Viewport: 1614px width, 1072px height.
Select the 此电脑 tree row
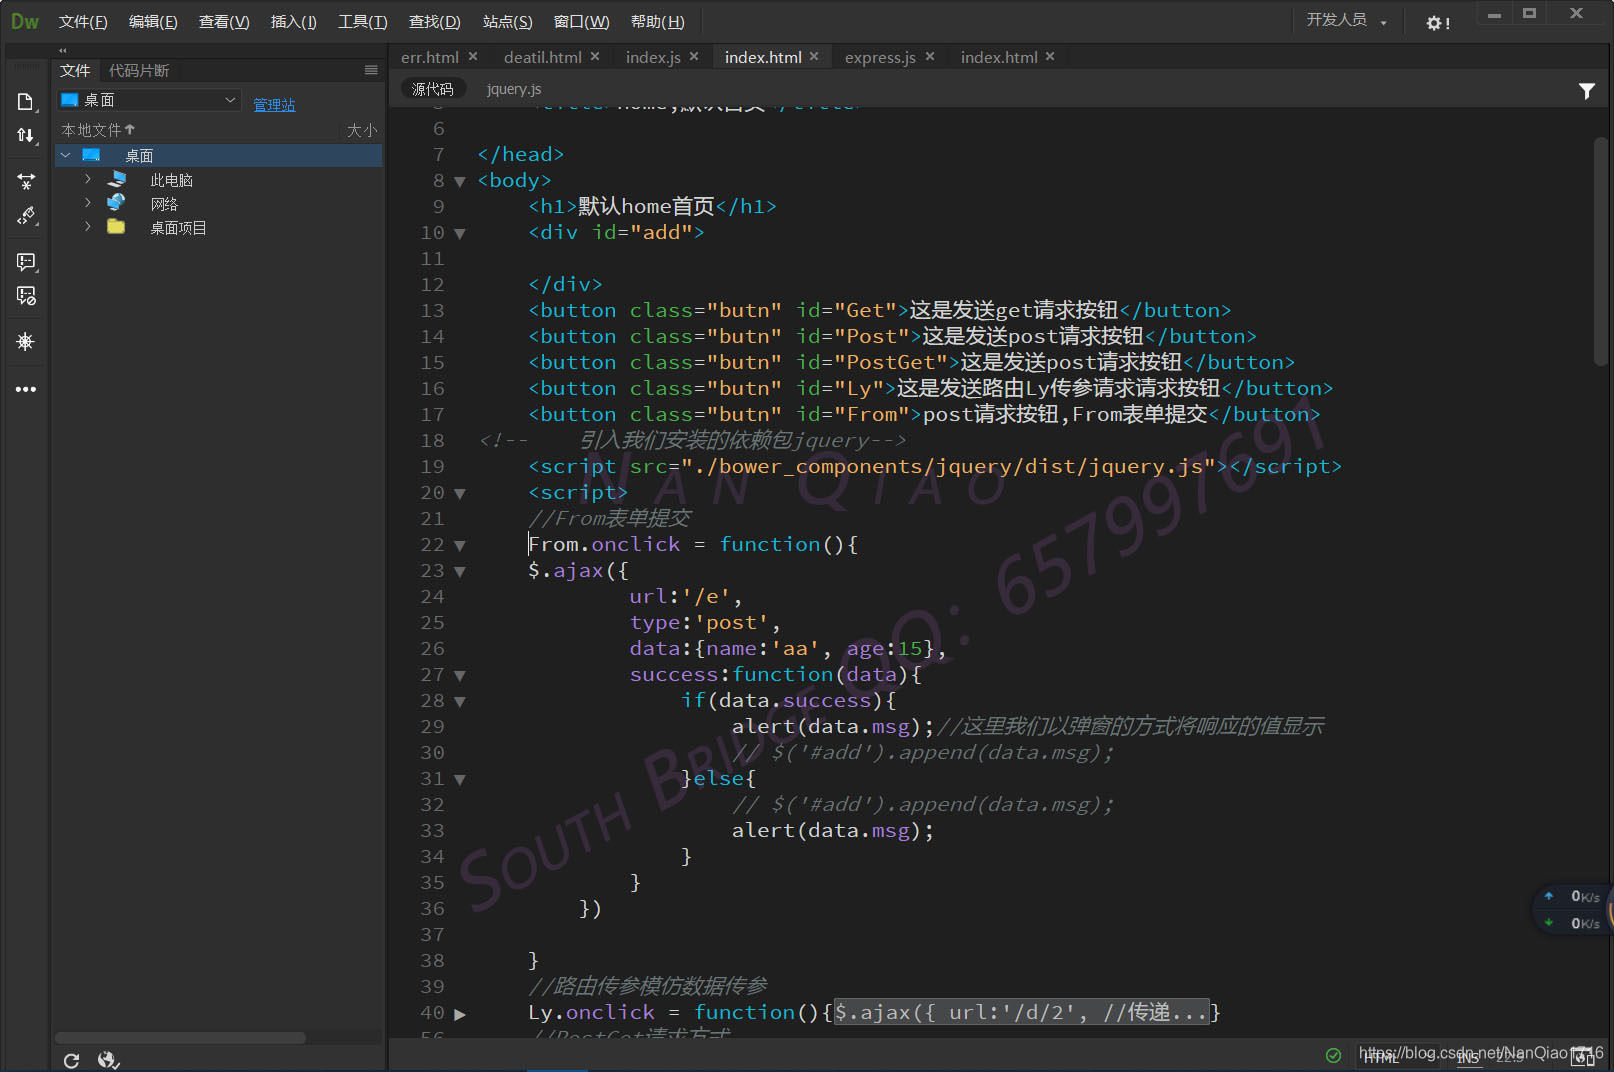[x=219, y=180]
